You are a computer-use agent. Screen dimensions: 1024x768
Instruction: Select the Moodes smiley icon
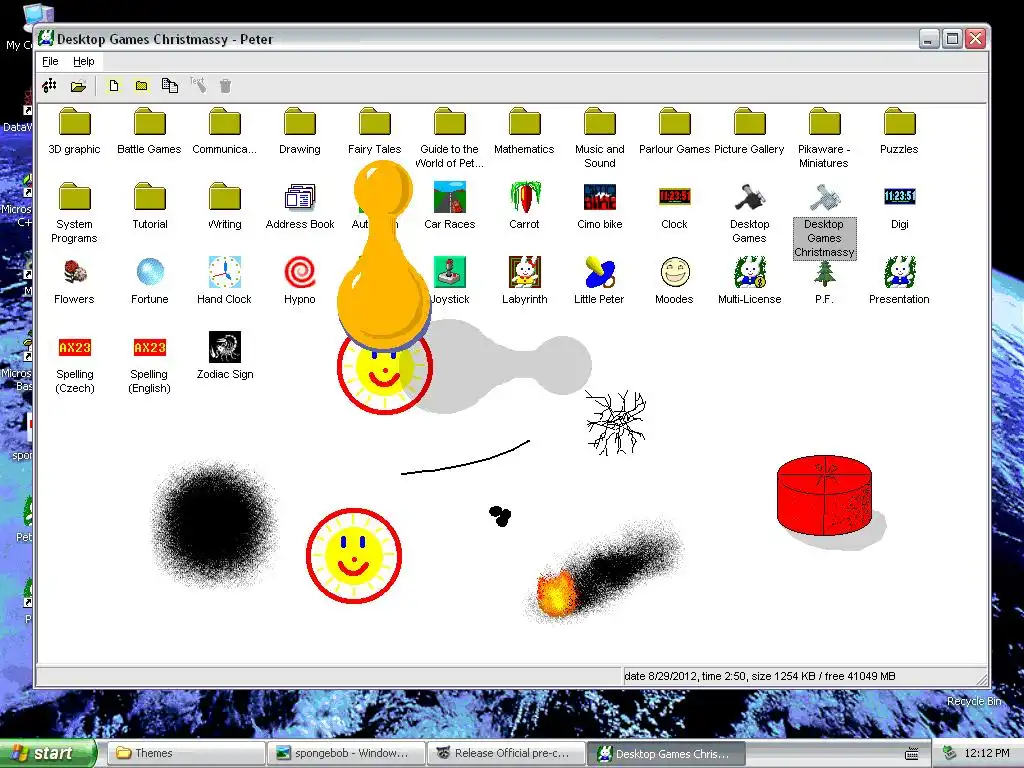pyautogui.click(x=675, y=272)
